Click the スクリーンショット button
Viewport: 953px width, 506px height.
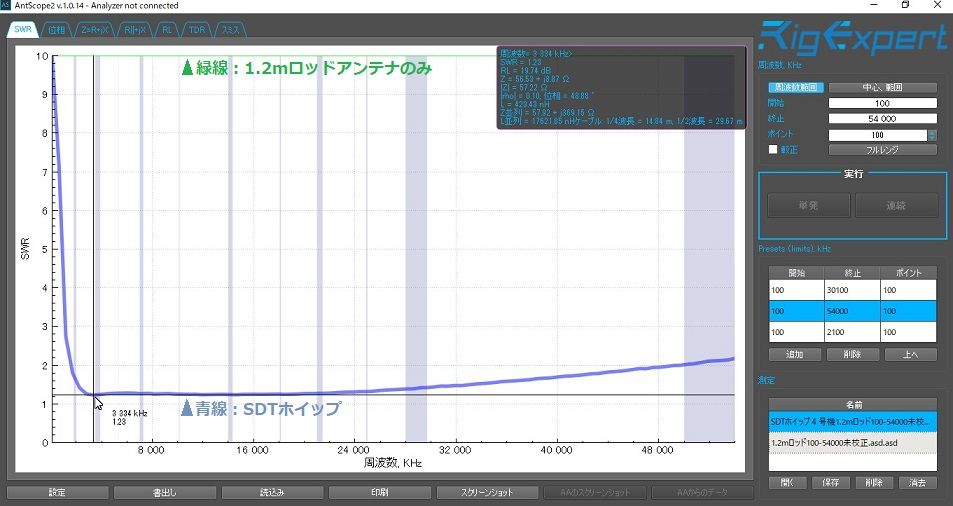point(487,493)
